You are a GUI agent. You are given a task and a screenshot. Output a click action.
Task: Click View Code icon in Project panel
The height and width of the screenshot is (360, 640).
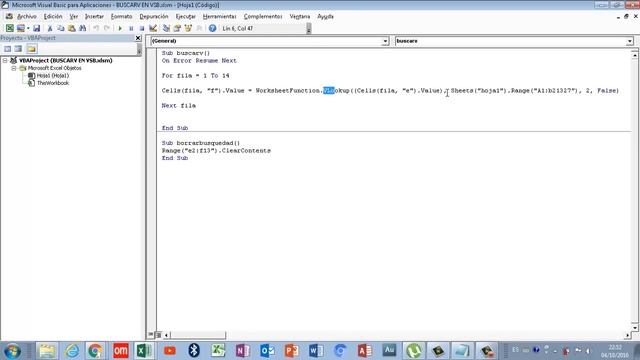7,49
